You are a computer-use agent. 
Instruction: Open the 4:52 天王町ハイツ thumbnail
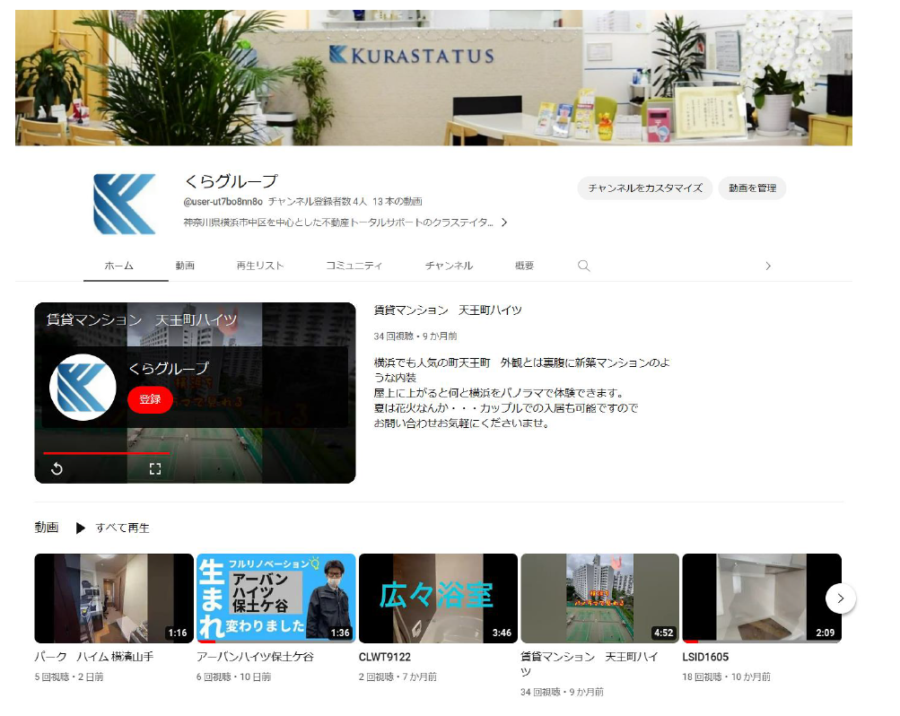(600, 598)
